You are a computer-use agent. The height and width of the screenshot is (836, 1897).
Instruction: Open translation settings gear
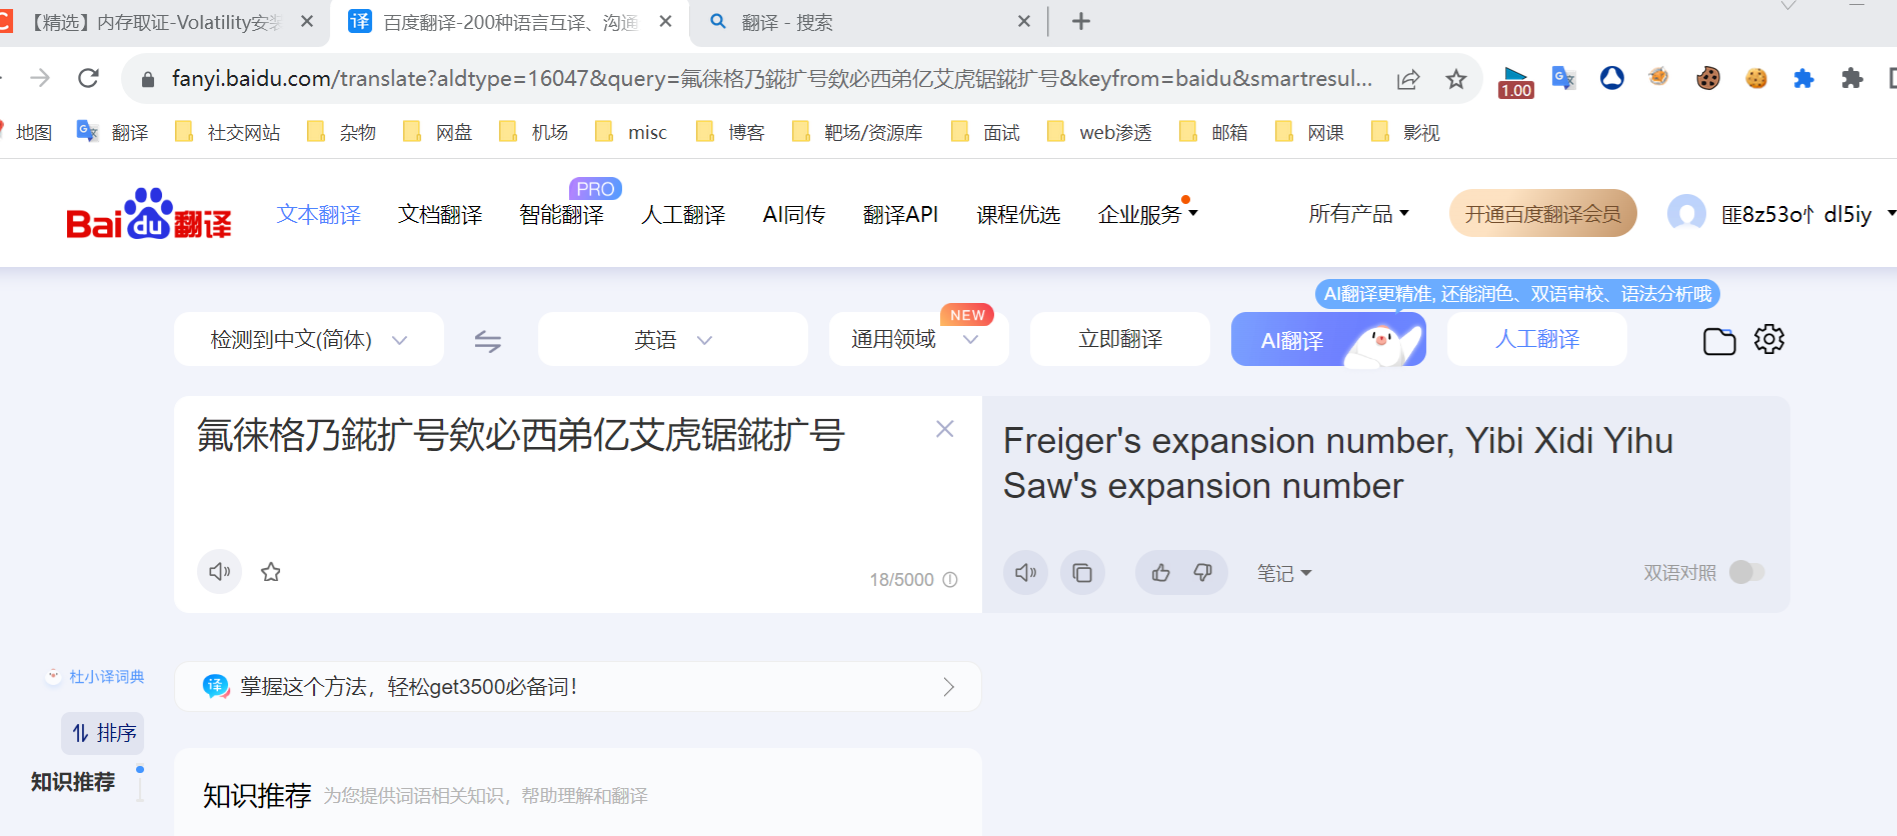(1769, 339)
